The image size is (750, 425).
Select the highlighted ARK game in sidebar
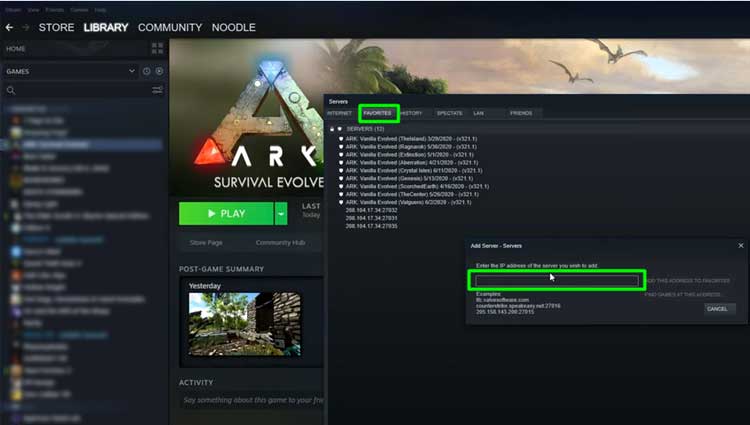click(82, 144)
